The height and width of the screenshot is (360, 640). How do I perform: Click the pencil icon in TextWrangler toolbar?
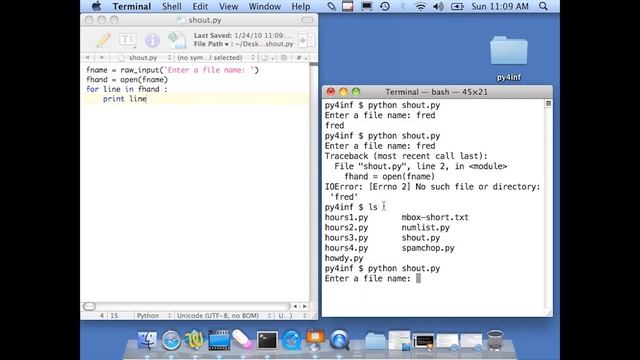point(104,40)
